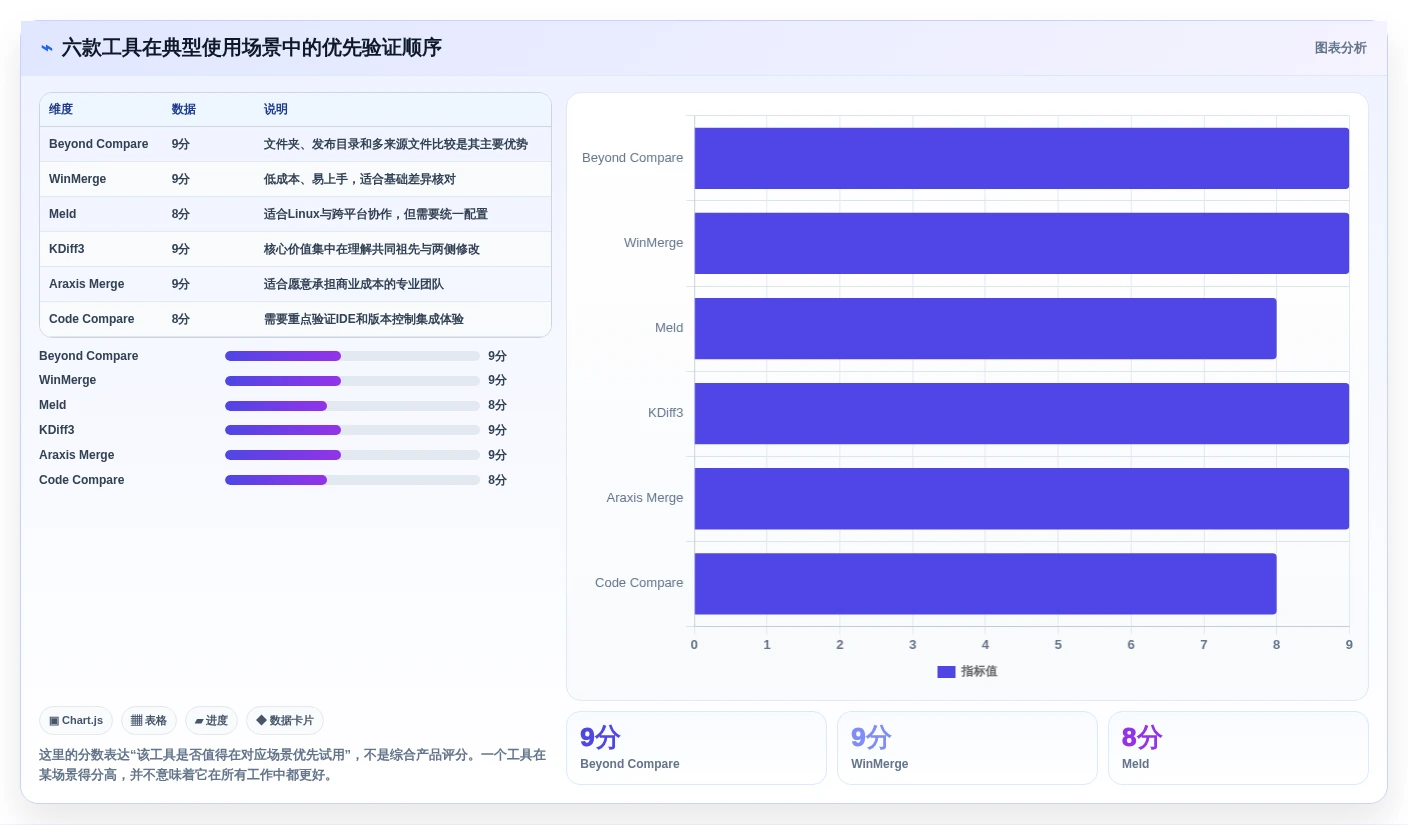1408x825 pixels.
Task: Click the Beyond Compare progress bar
Action: 352,356
